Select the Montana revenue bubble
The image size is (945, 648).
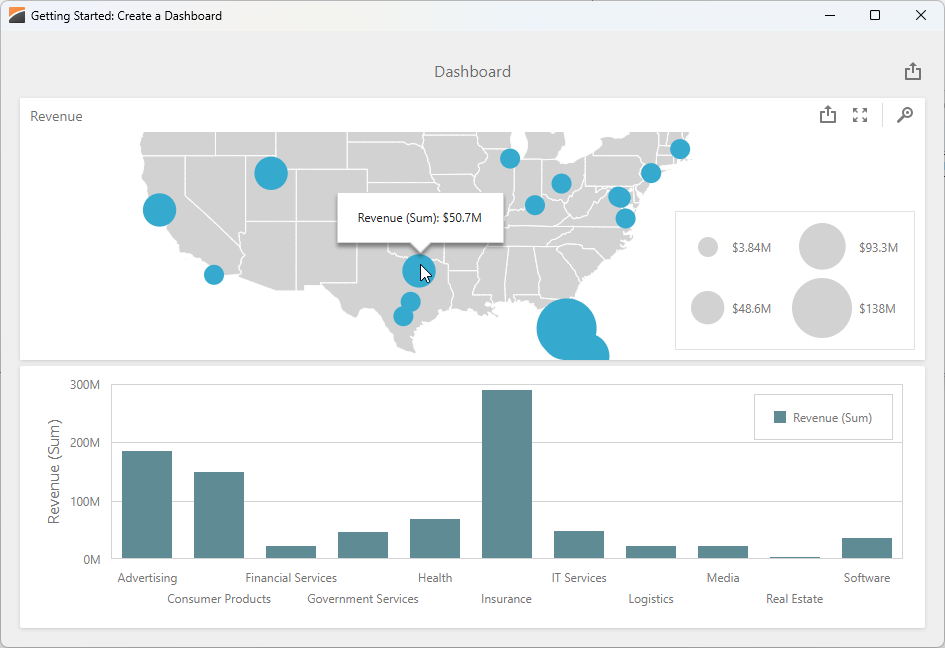pyautogui.click(x=270, y=173)
